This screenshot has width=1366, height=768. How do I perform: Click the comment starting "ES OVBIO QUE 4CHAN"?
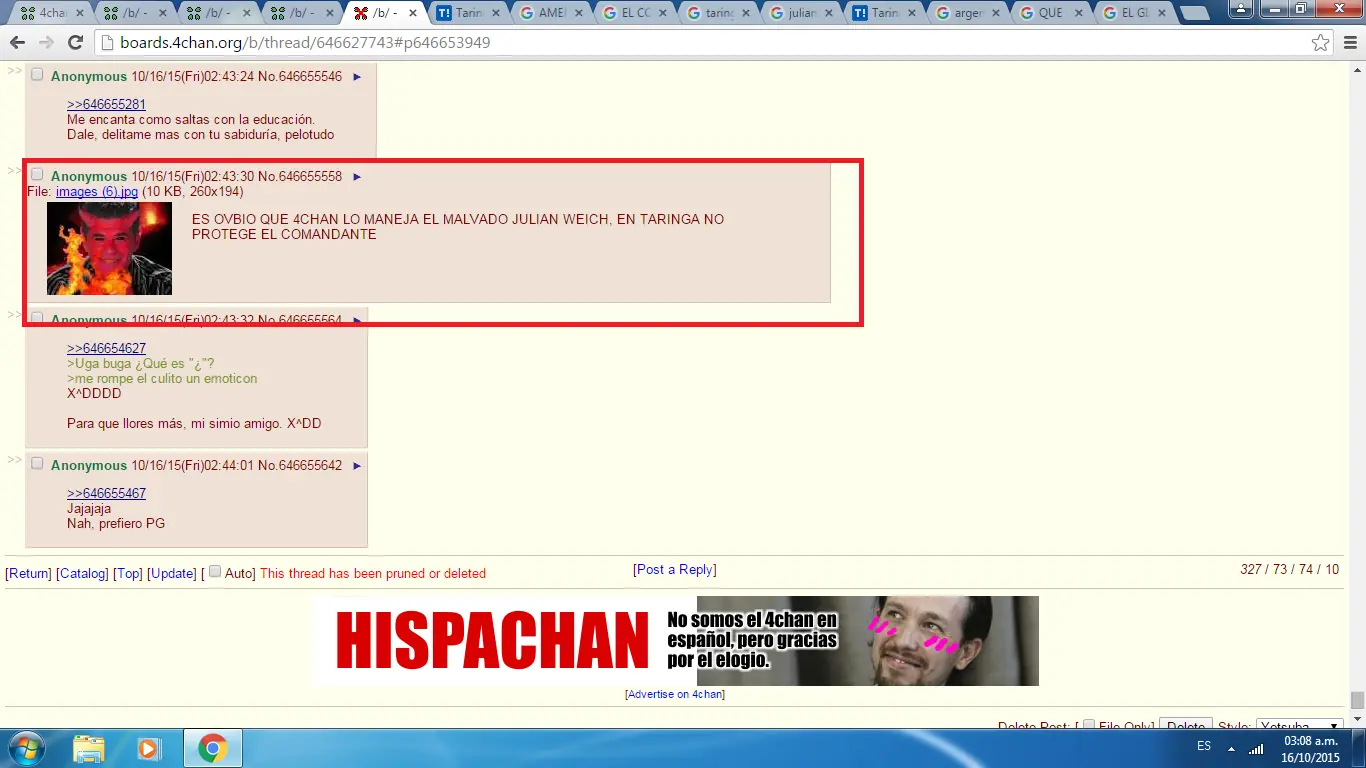[x=458, y=227]
